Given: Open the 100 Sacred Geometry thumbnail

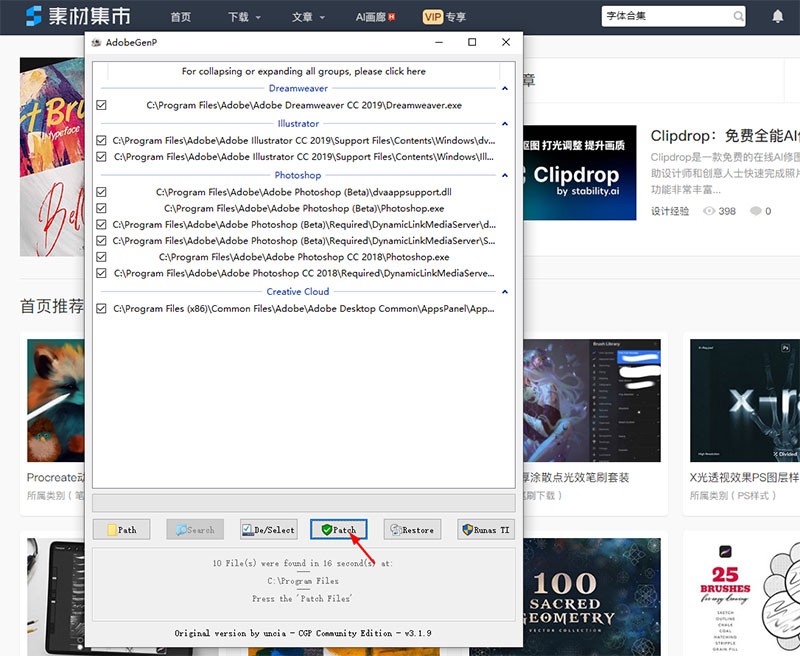Looking at the screenshot, I should tap(592, 597).
